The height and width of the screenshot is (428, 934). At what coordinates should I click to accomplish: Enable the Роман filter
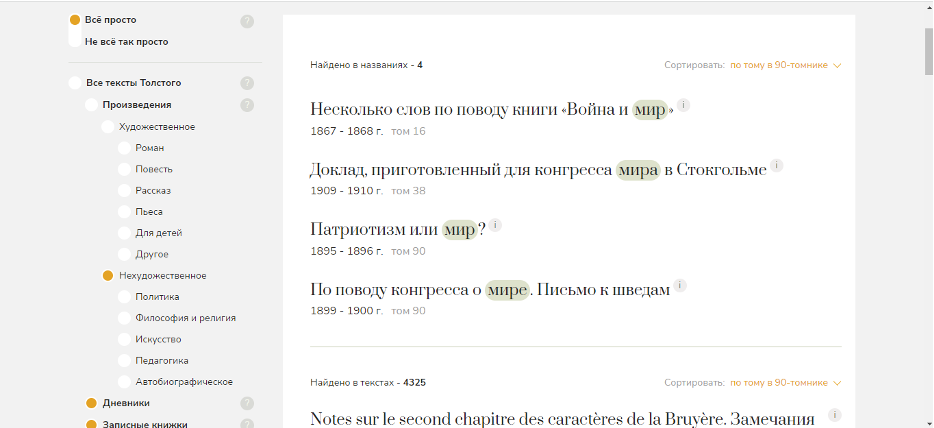pyautogui.click(x=124, y=148)
